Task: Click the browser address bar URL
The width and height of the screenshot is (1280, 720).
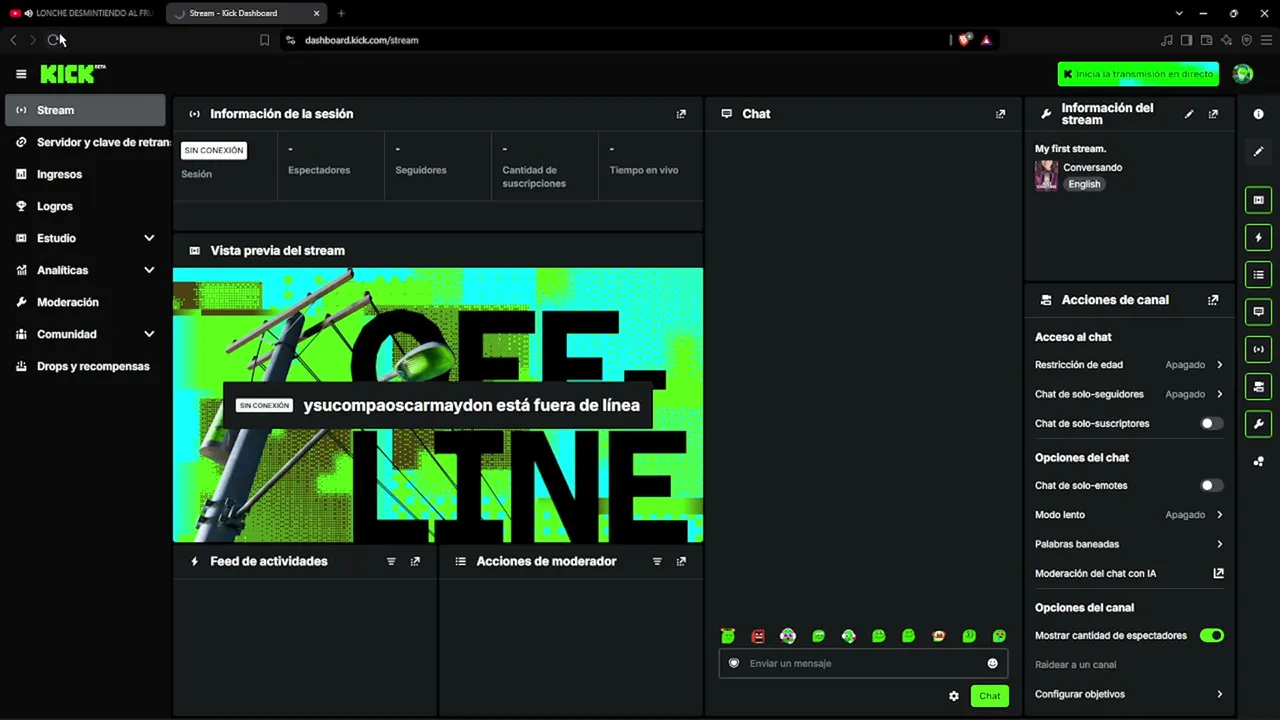Action: 362,40
